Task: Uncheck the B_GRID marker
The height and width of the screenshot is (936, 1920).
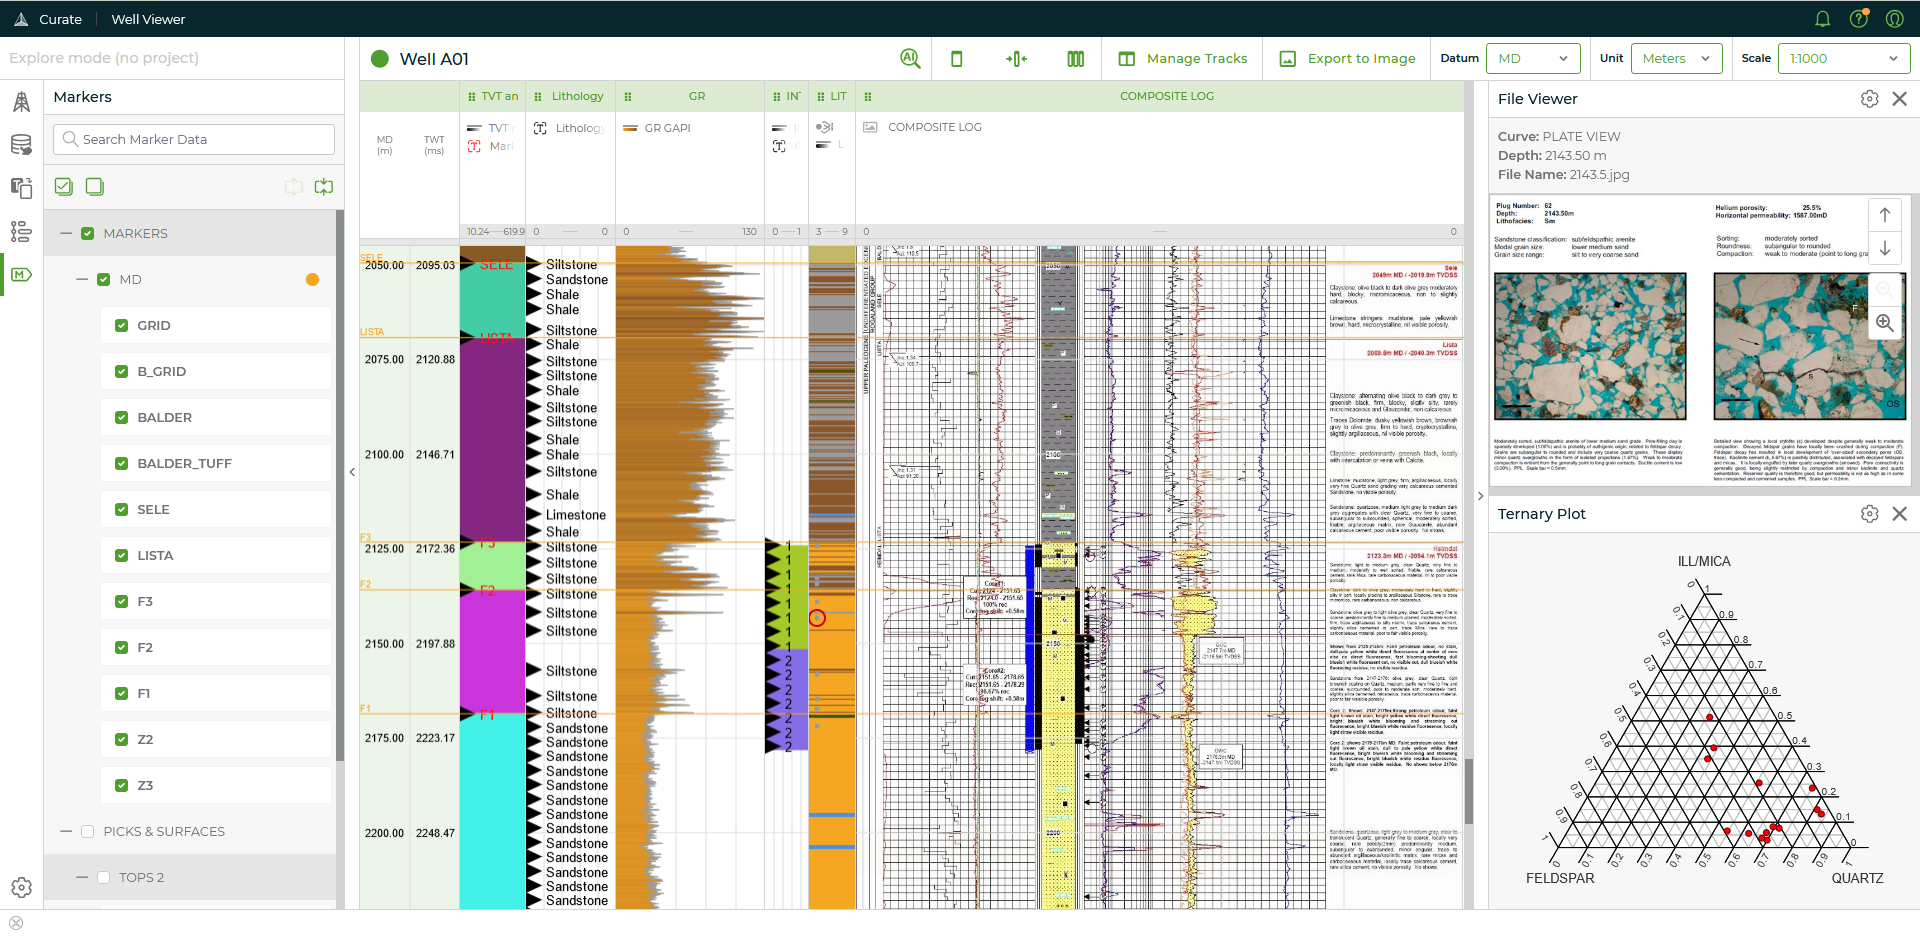Action: tap(122, 372)
